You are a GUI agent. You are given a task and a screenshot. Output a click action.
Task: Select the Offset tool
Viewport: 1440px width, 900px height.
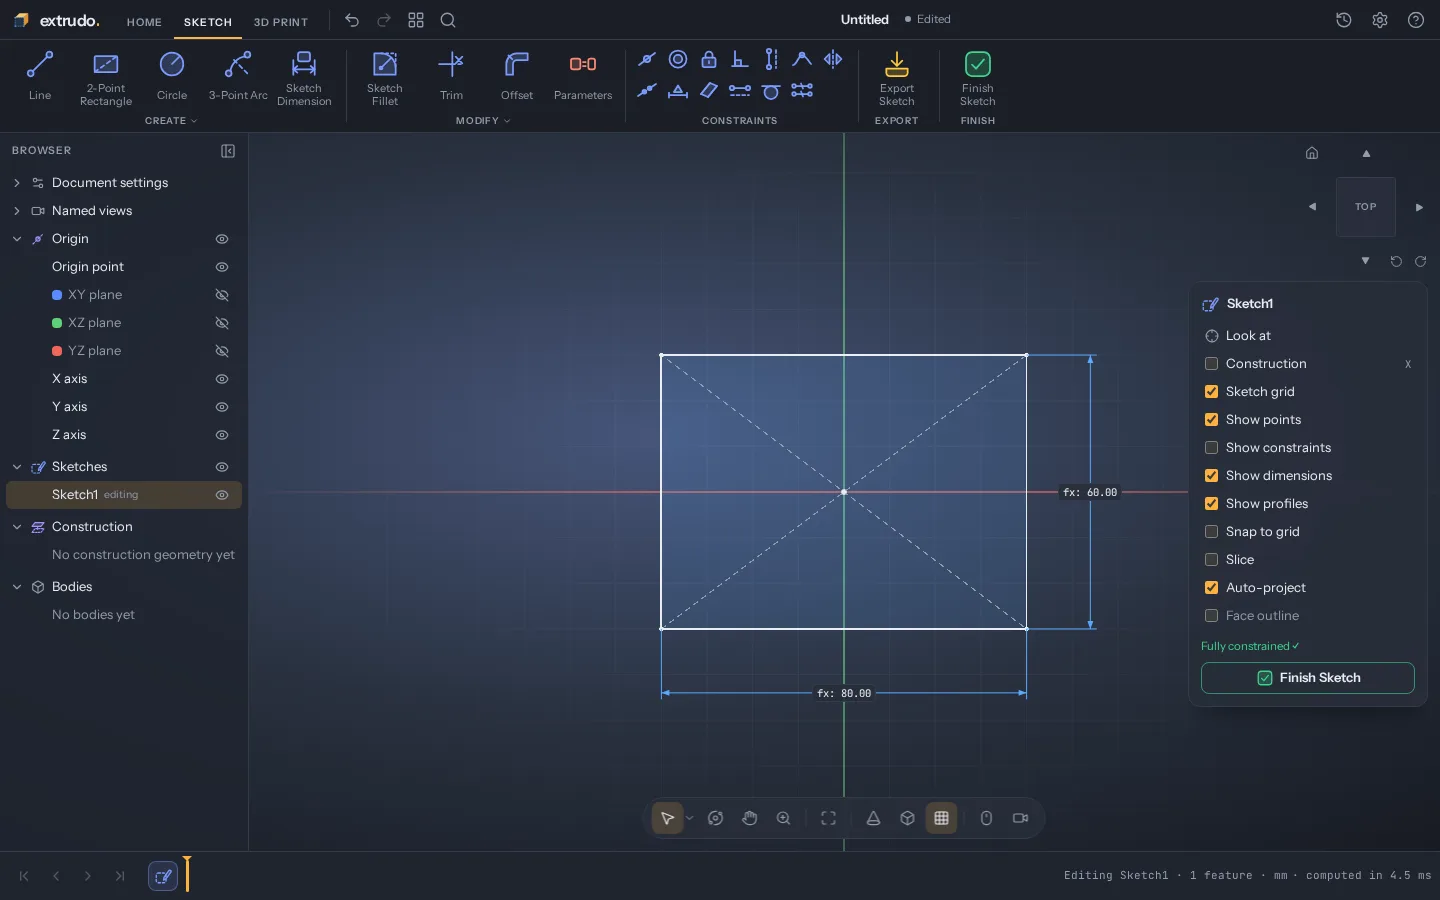[517, 76]
